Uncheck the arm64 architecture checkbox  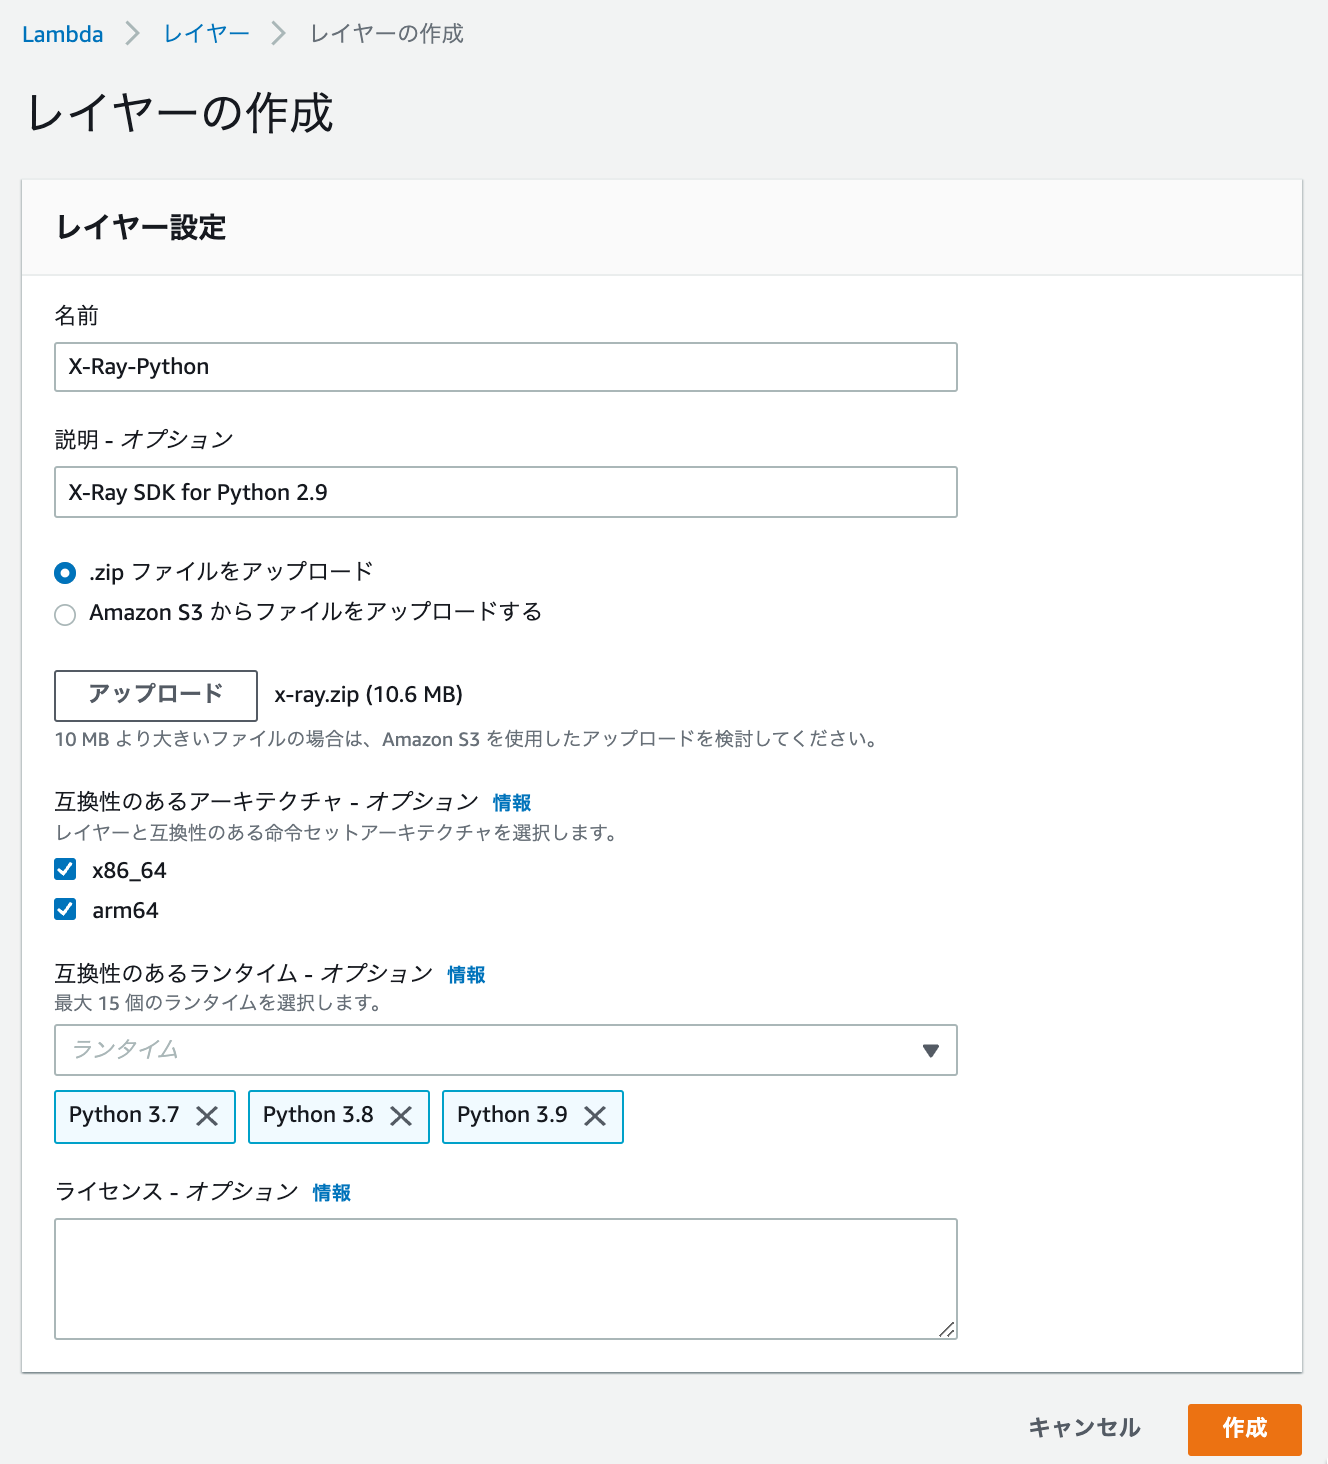(65, 909)
